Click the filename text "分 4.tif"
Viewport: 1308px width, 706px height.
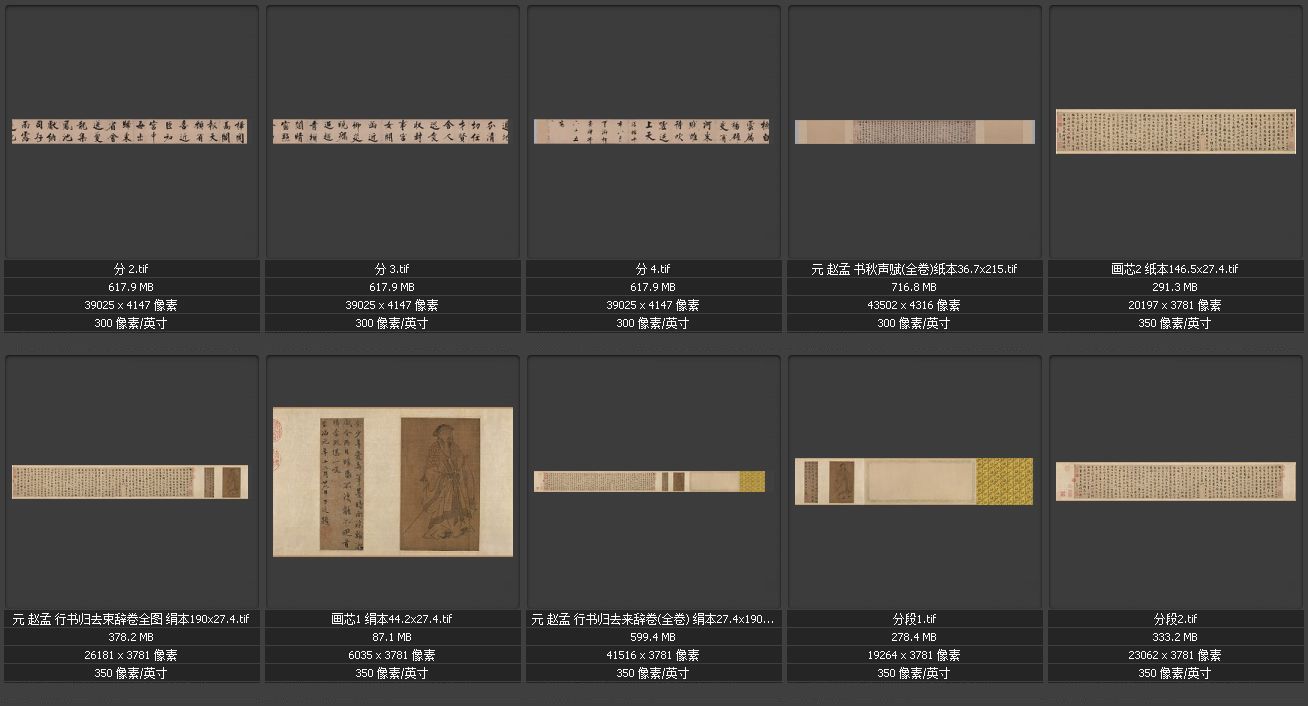[x=653, y=269]
